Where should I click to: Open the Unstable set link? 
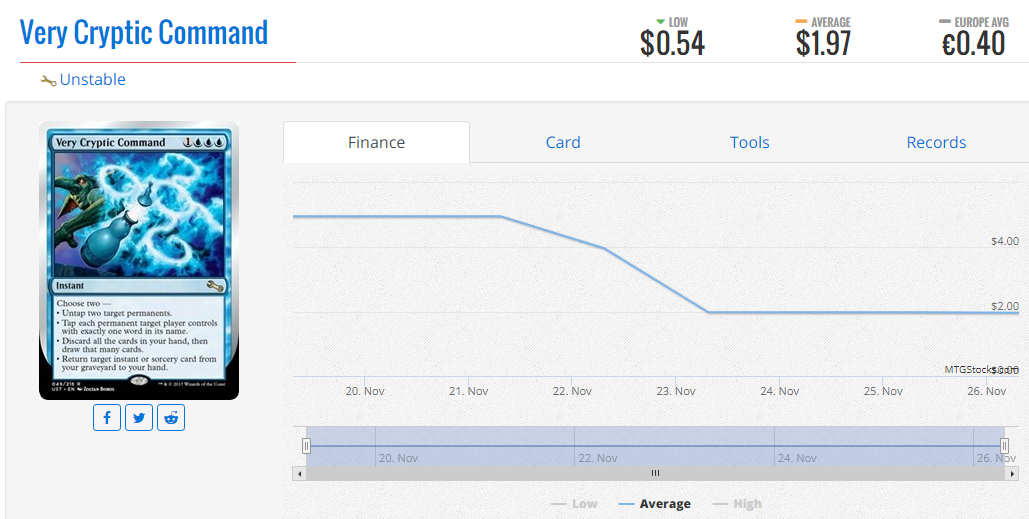(x=93, y=79)
